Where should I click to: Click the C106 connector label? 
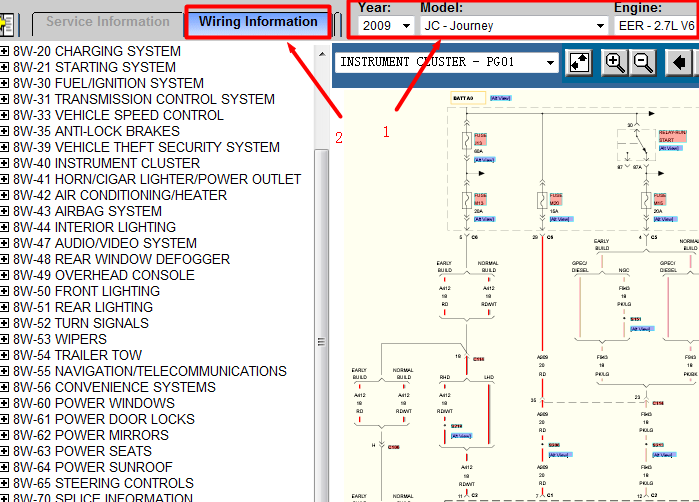(x=394, y=447)
